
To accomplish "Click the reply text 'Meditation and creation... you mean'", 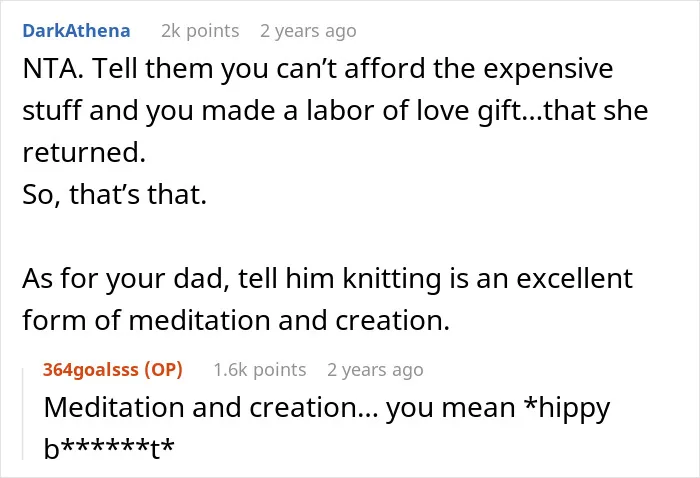I will tap(280, 407).
